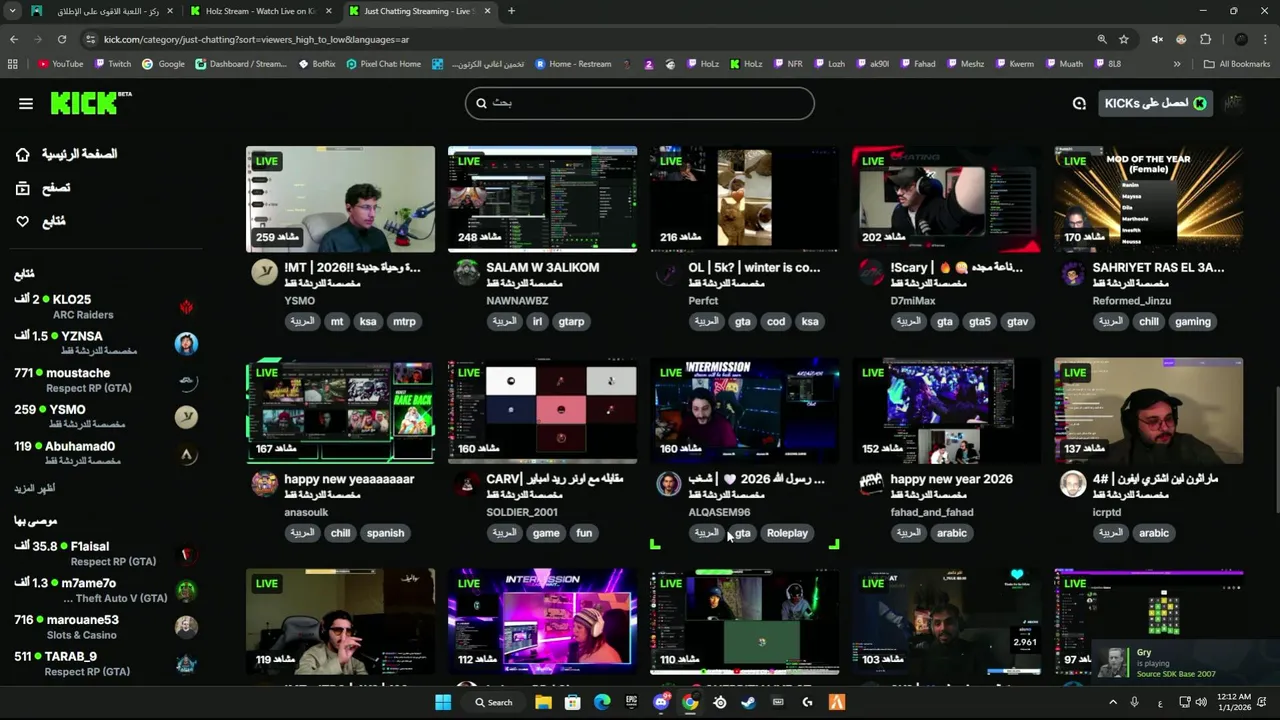Open the Kick hamburger sidebar menu
The height and width of the screenshot is (720, 1280).
tap(26, 103)
